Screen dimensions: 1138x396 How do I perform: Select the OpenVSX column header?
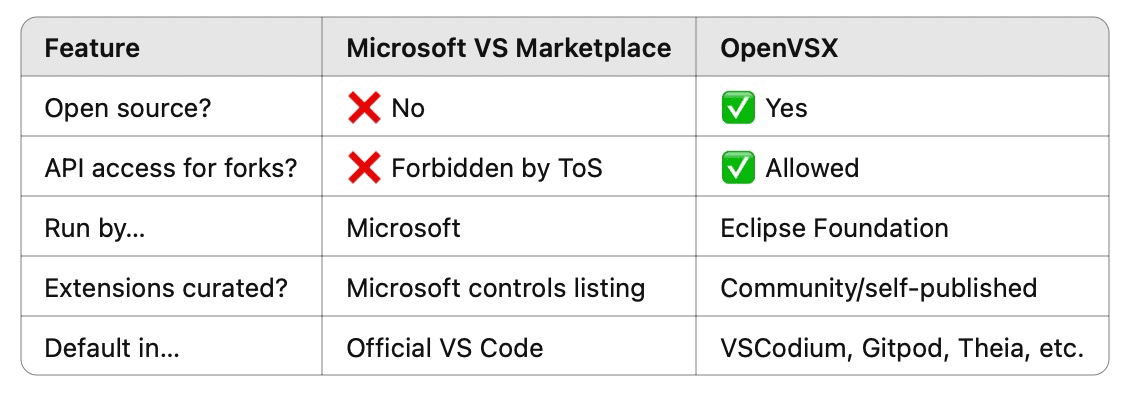tap(779, 48)
